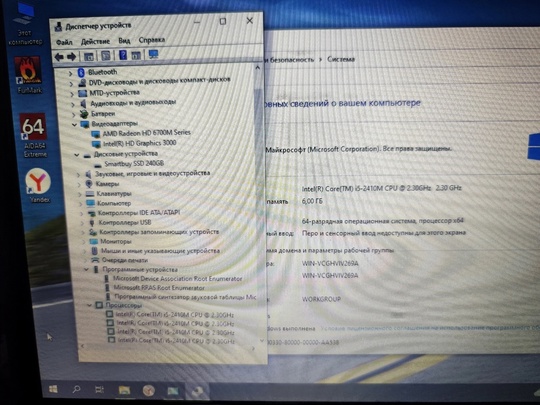The height and width of the screenshot is (405, 540).
Task: Click the scroll up arrow in Device Manager
Action: (257, 68)
